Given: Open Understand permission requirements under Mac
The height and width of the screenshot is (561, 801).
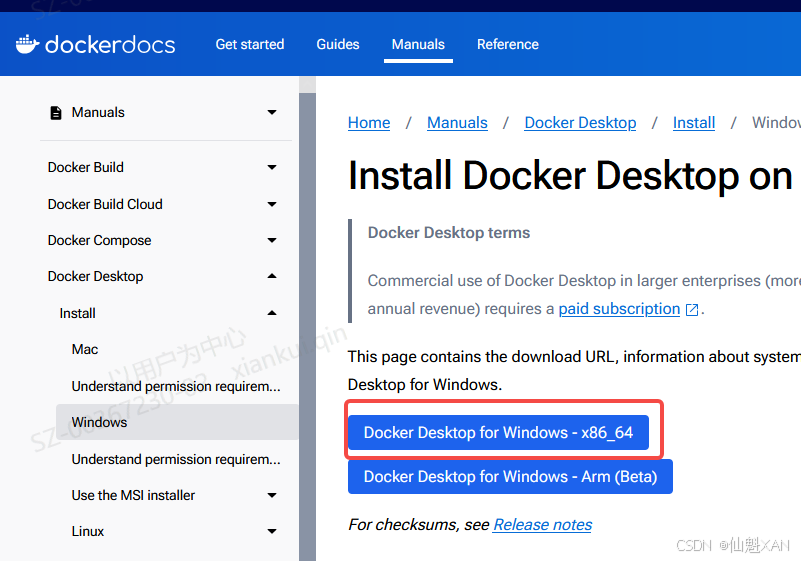Looking at the screenshot, I should point(176,386).
